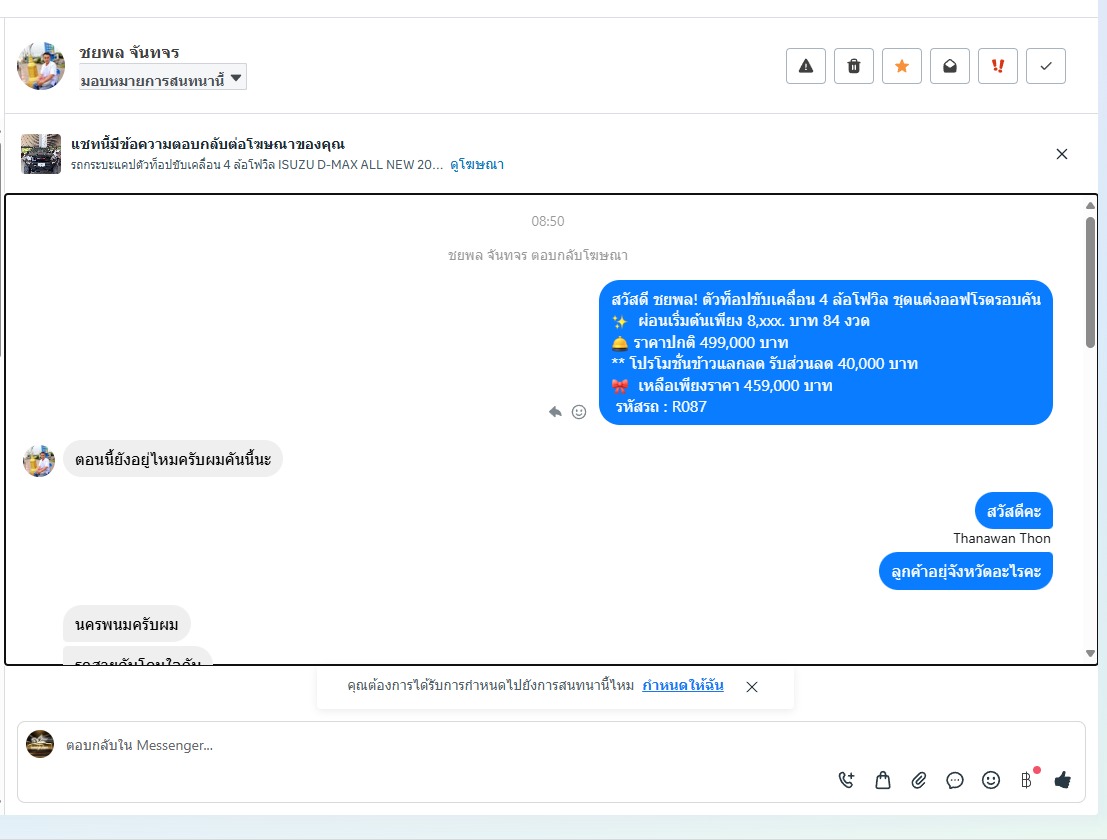Open the shopping bag icon
1107x840 pixels.
point(882,780)
